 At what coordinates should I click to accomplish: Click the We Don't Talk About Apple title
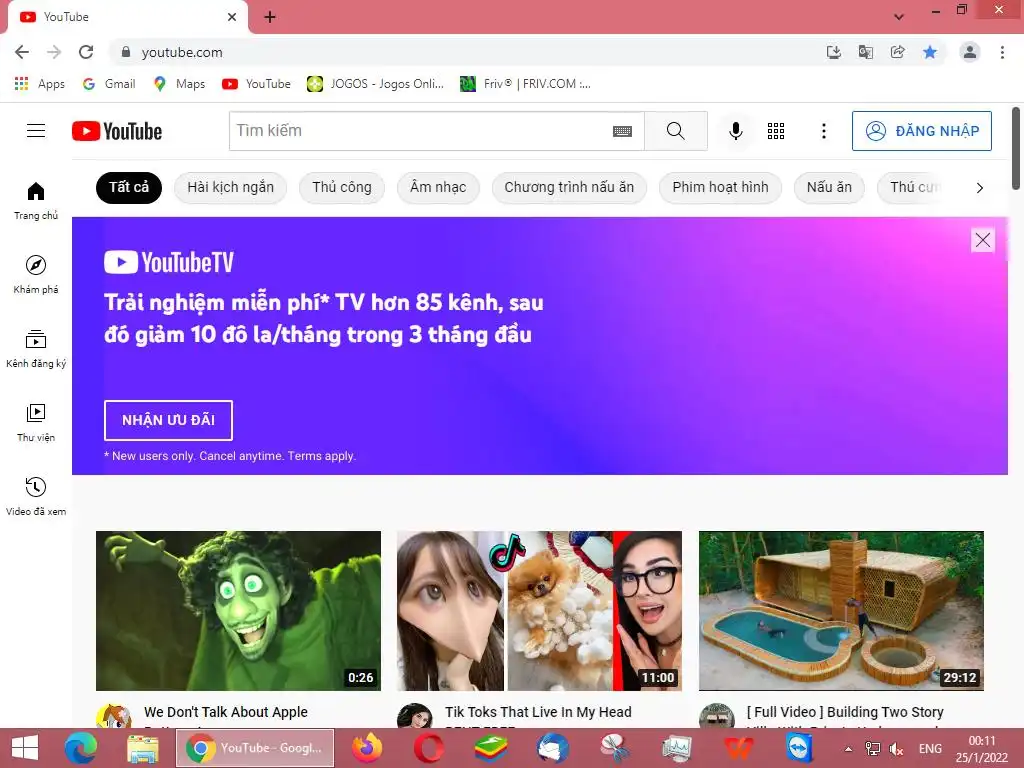225,712
